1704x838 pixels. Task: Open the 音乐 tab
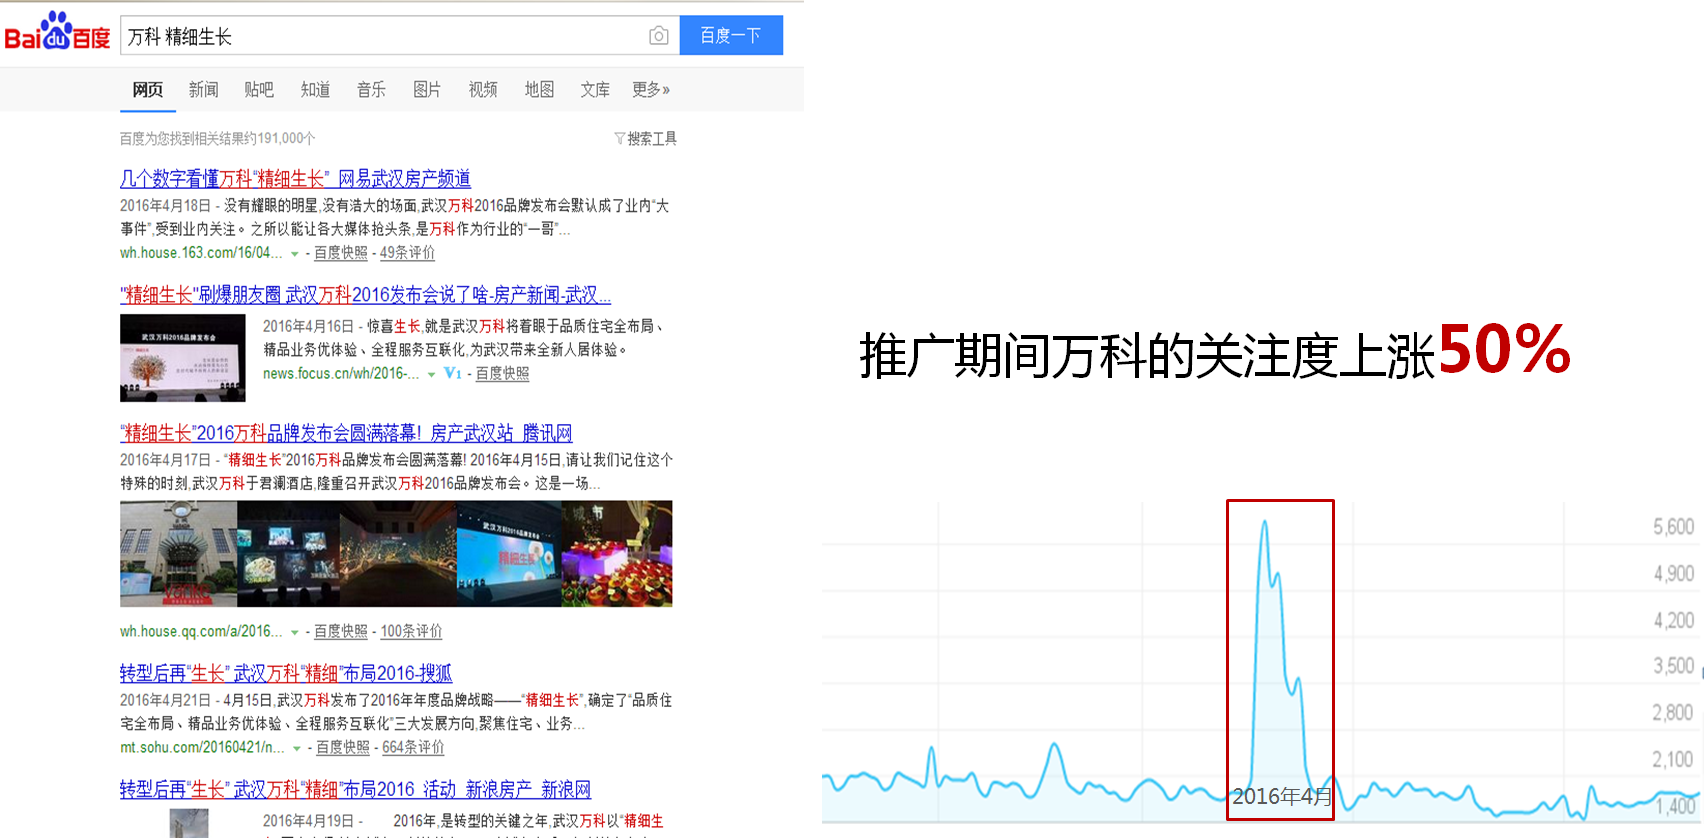tap(372, 90)
